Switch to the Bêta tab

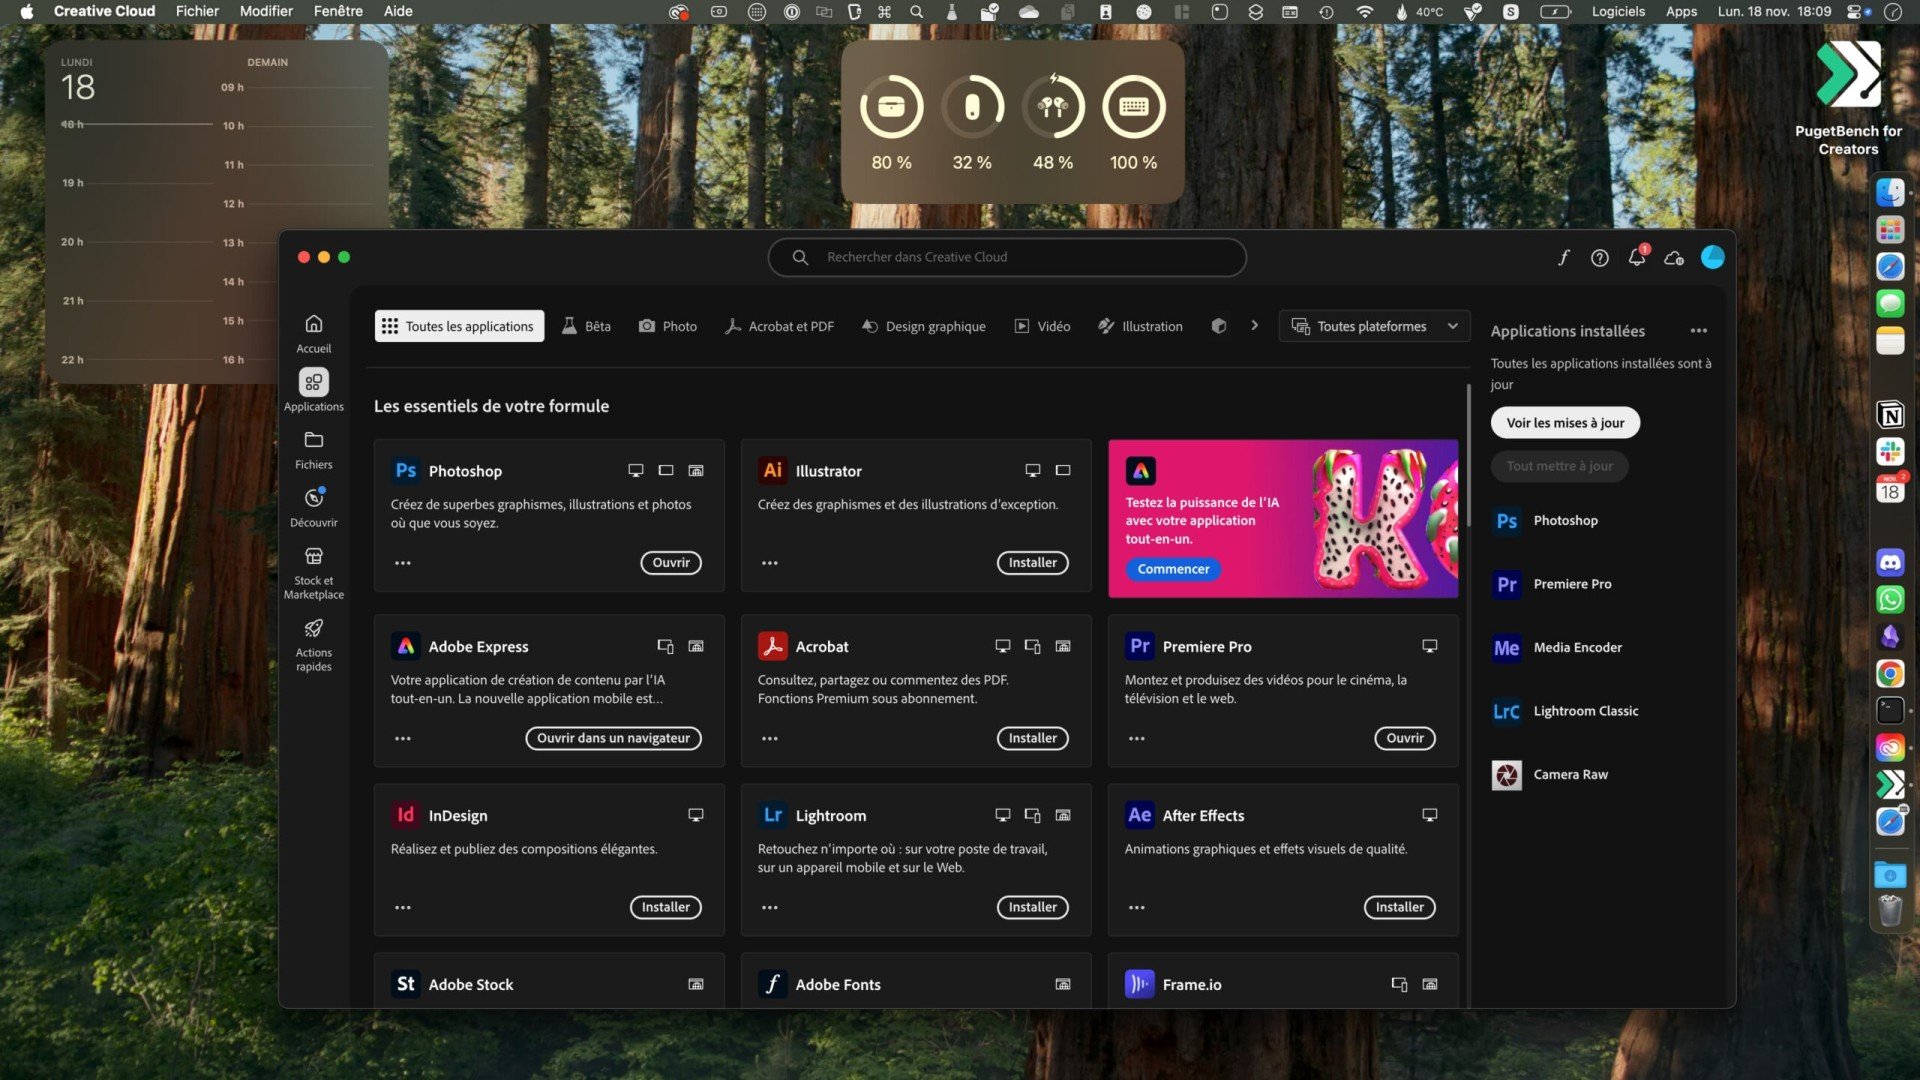586,326
